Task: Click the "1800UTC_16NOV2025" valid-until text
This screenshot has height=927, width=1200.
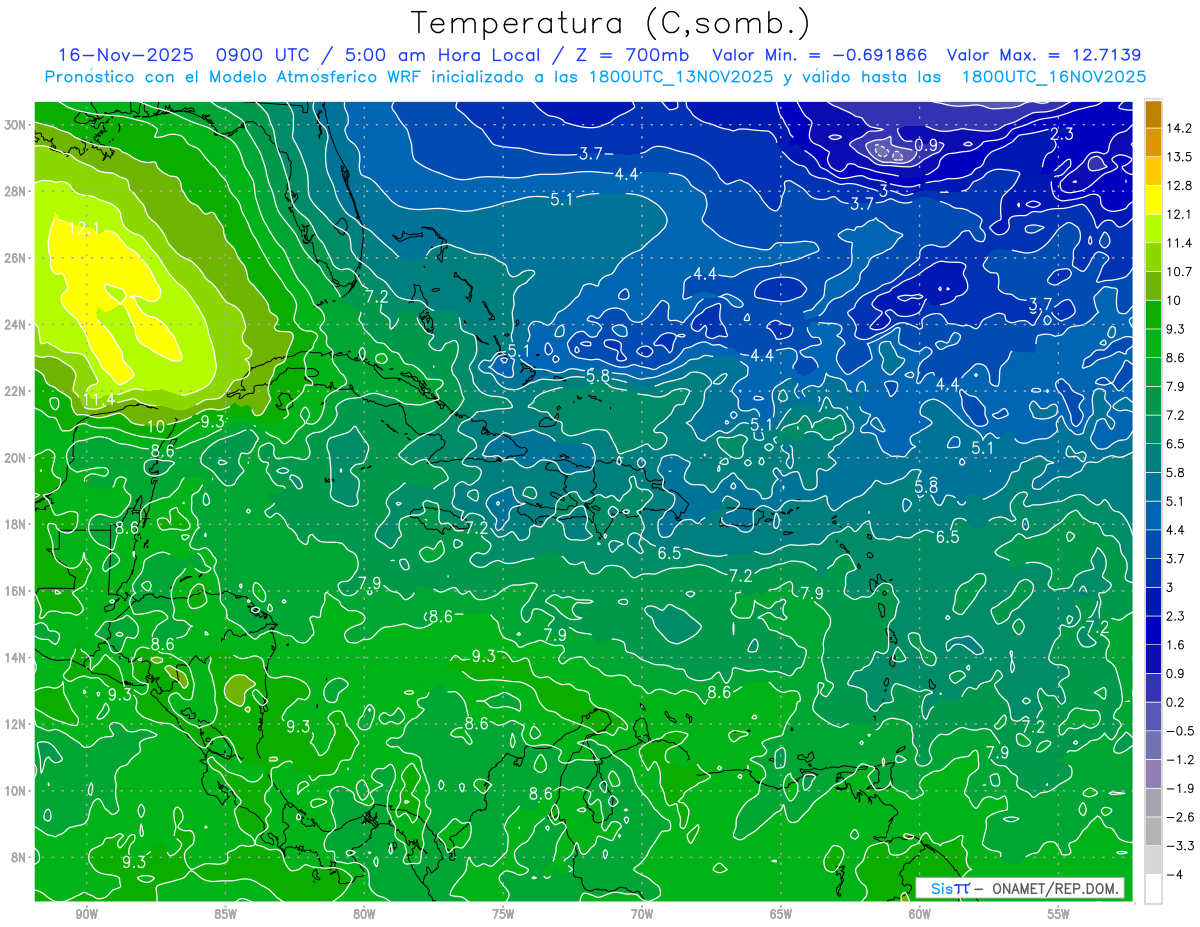Action: (1053, 77)
